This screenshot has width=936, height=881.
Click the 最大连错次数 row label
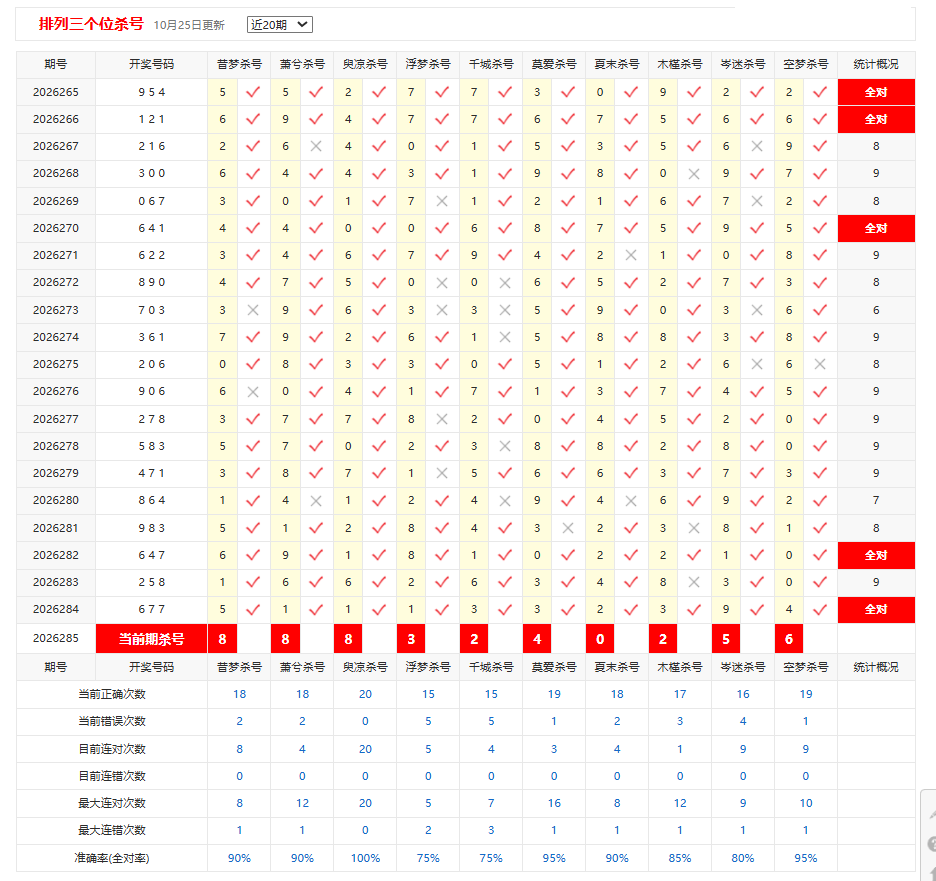point(112,830)
